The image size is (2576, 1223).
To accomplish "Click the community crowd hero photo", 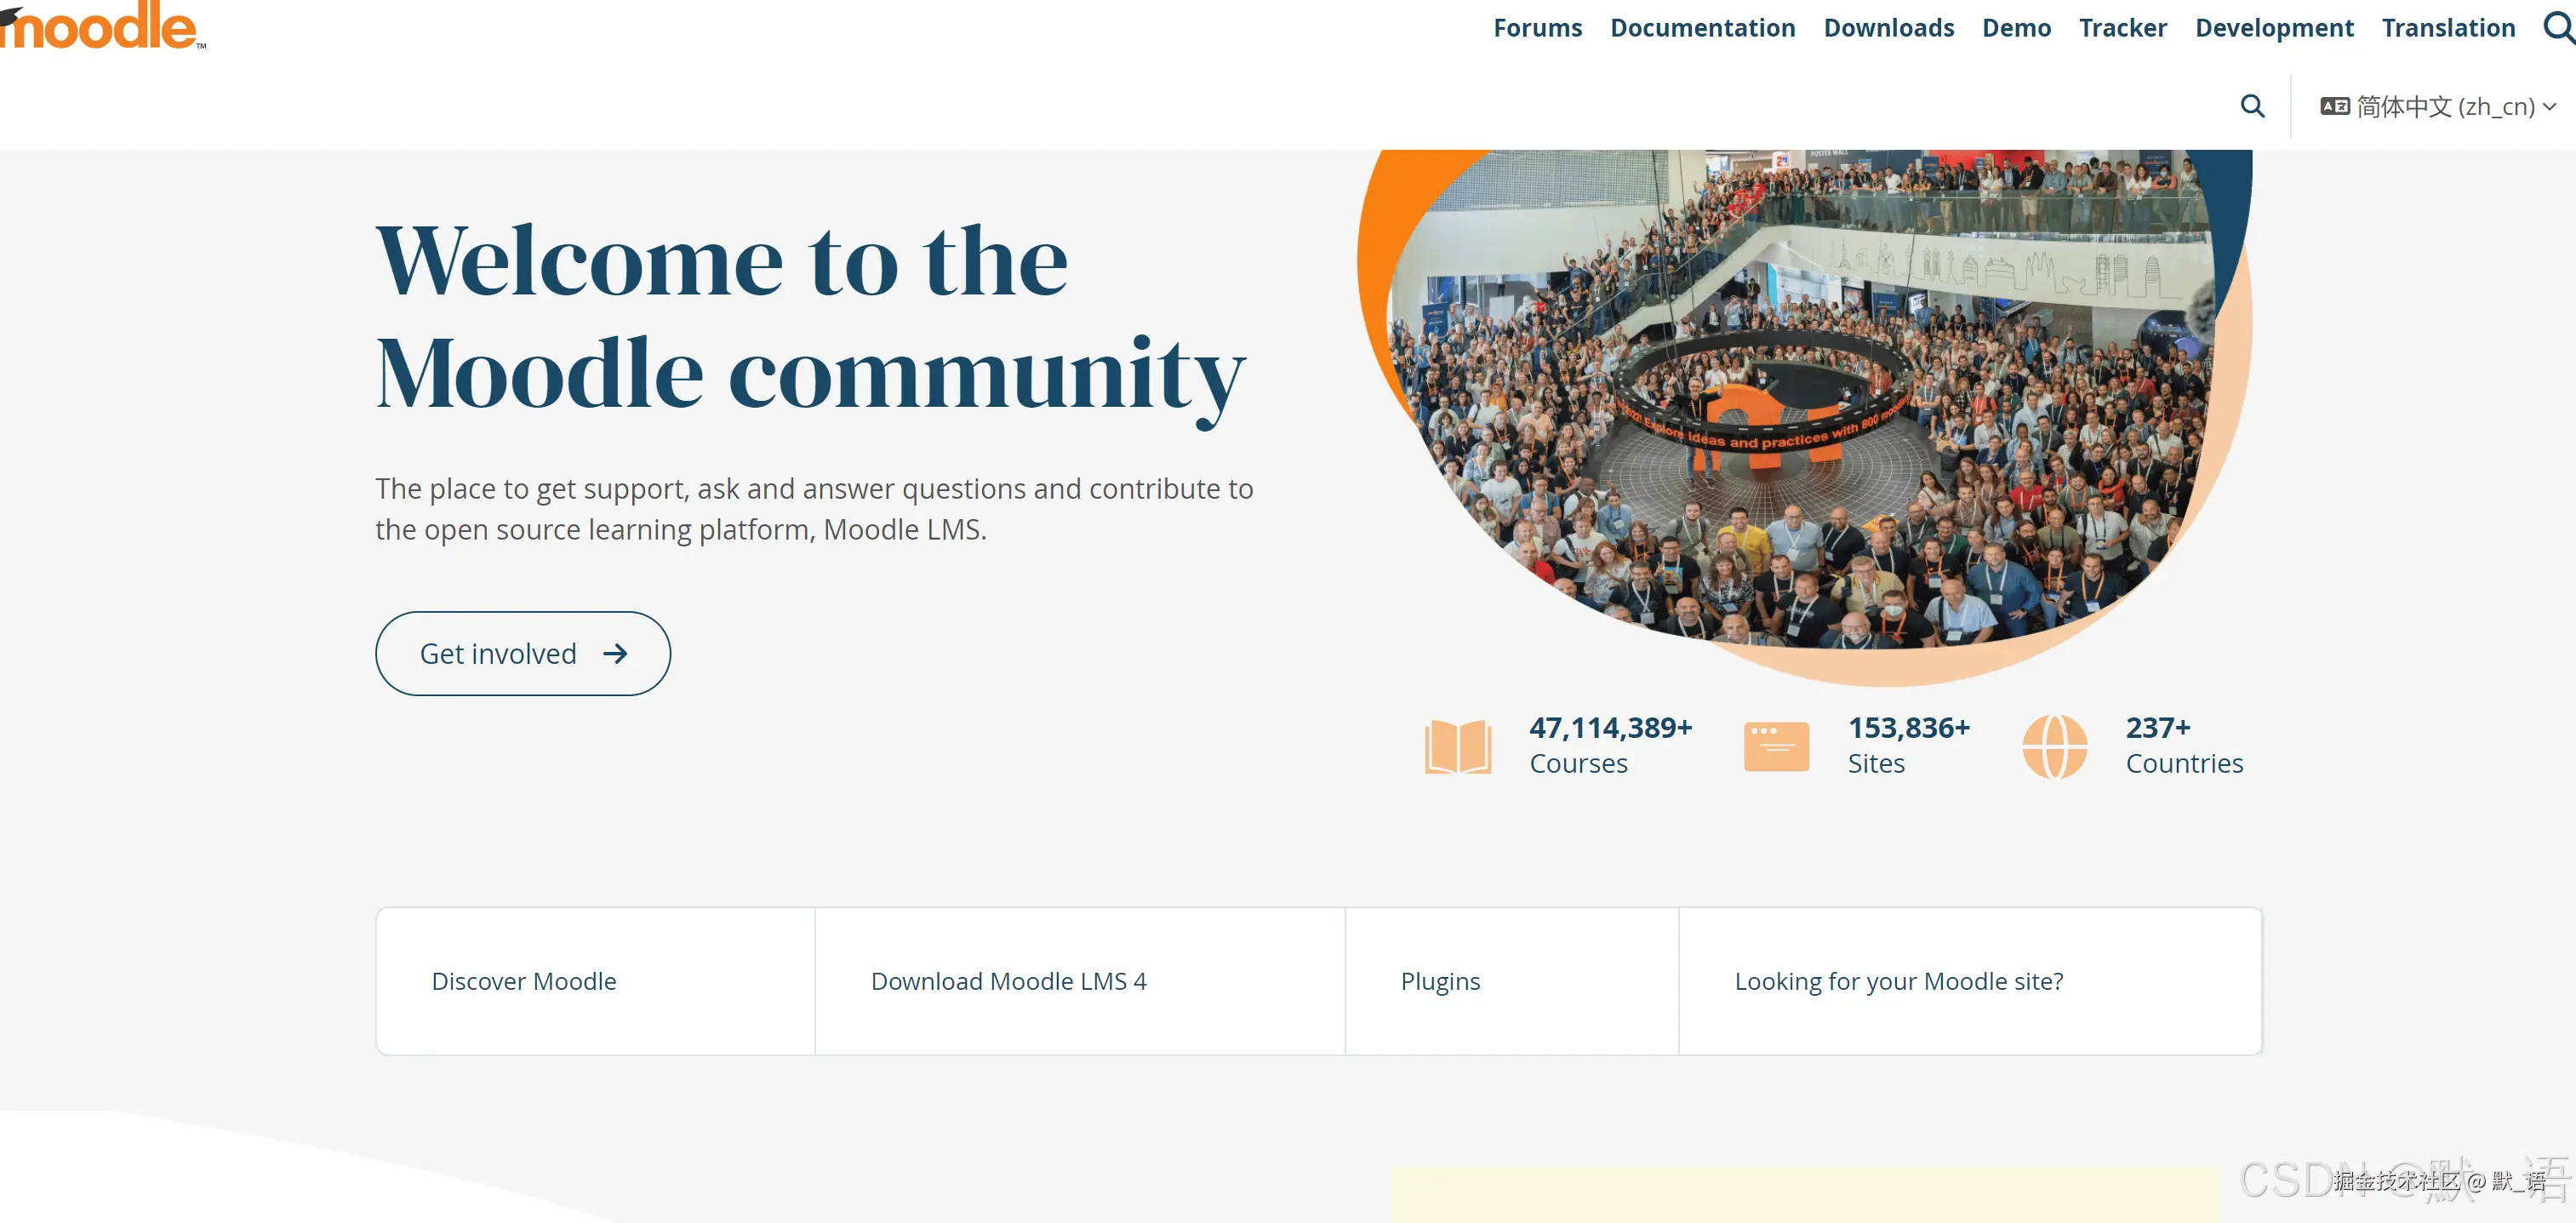I will [1800, 400].
